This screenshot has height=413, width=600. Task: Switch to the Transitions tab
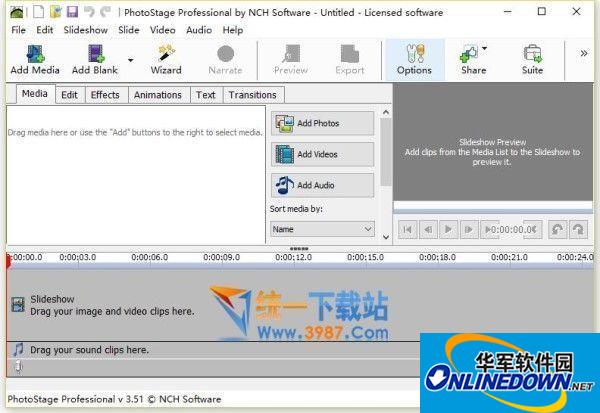pos(253,95)
